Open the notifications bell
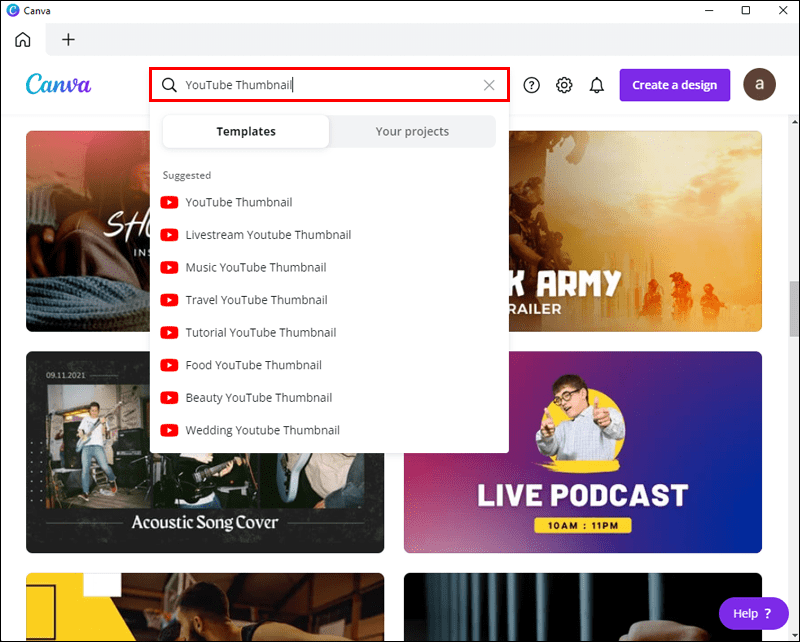This screenshot has height=642, width=800. point(596,85)
